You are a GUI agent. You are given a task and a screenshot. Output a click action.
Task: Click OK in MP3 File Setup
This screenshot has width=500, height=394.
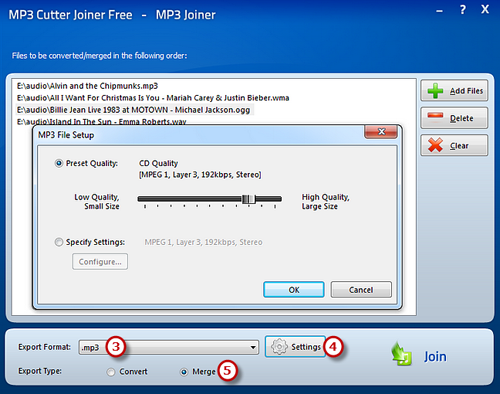tap(294, 290)
